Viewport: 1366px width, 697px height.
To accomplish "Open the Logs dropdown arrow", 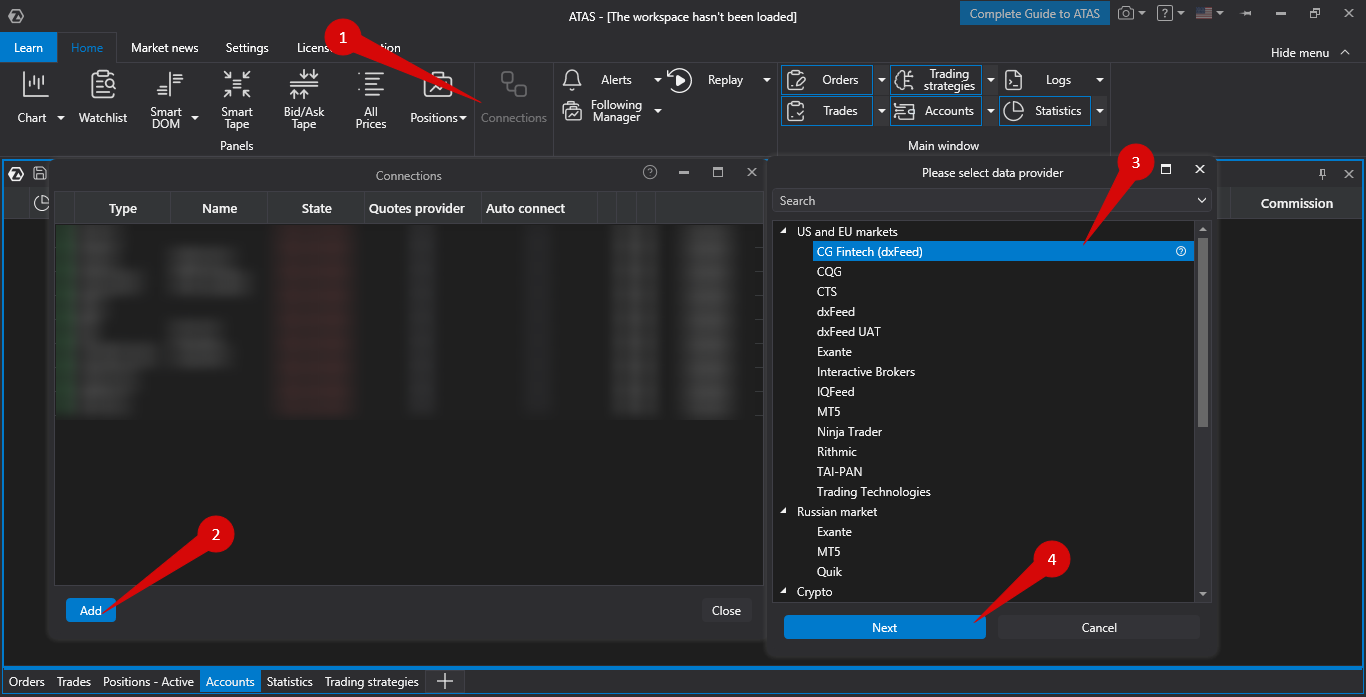I will pos(1100,80).
